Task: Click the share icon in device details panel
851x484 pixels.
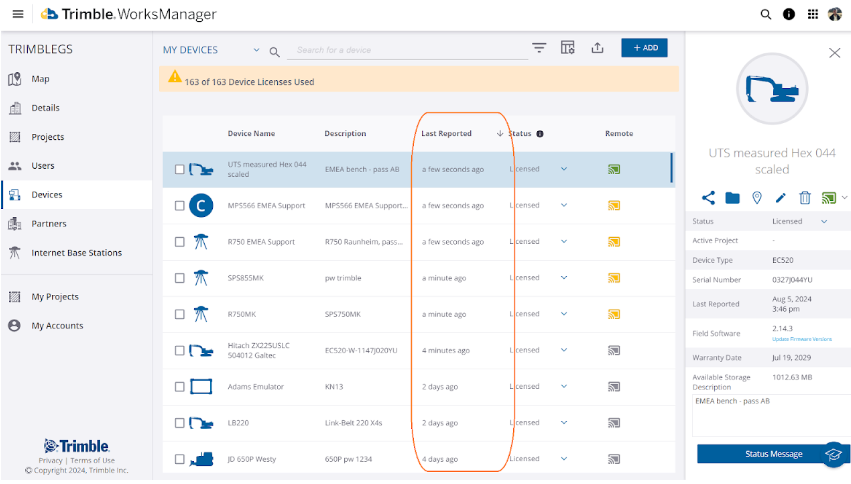Action: click(x=708, y=198)
